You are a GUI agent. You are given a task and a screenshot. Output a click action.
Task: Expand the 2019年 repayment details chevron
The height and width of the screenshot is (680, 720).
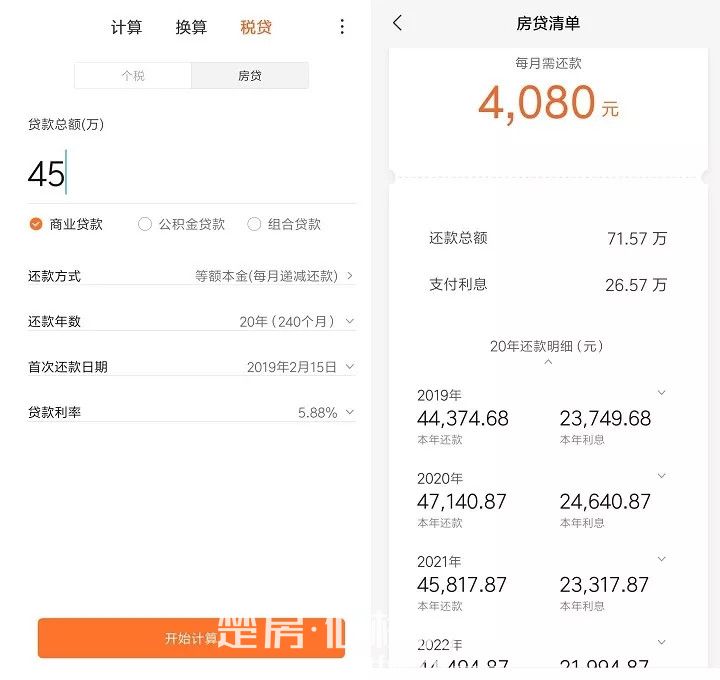point(661,393)
